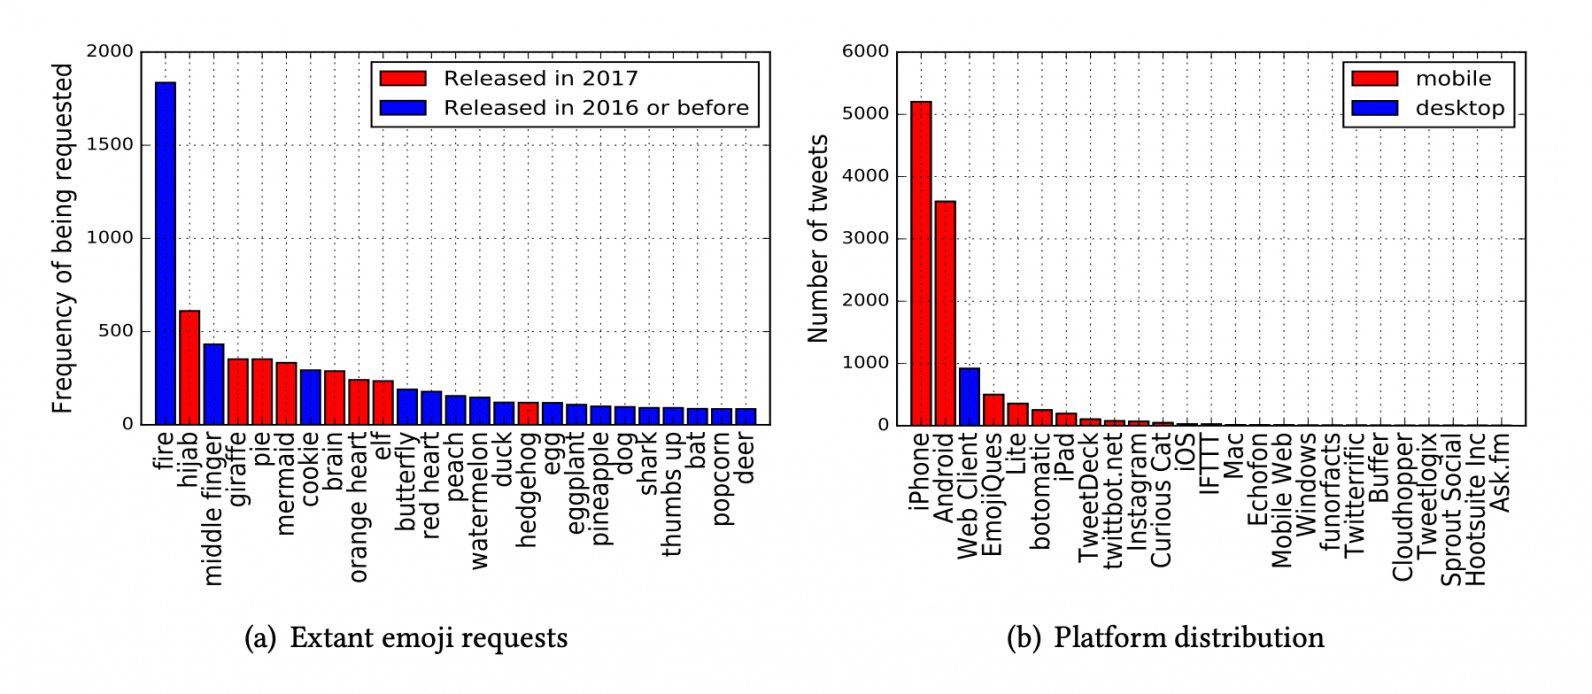Image resolution: width=1592 pixels, height=694 pixels.
Task: Click the blue Web Client bar
Action: pyautogui.click(x=969, y=396)
